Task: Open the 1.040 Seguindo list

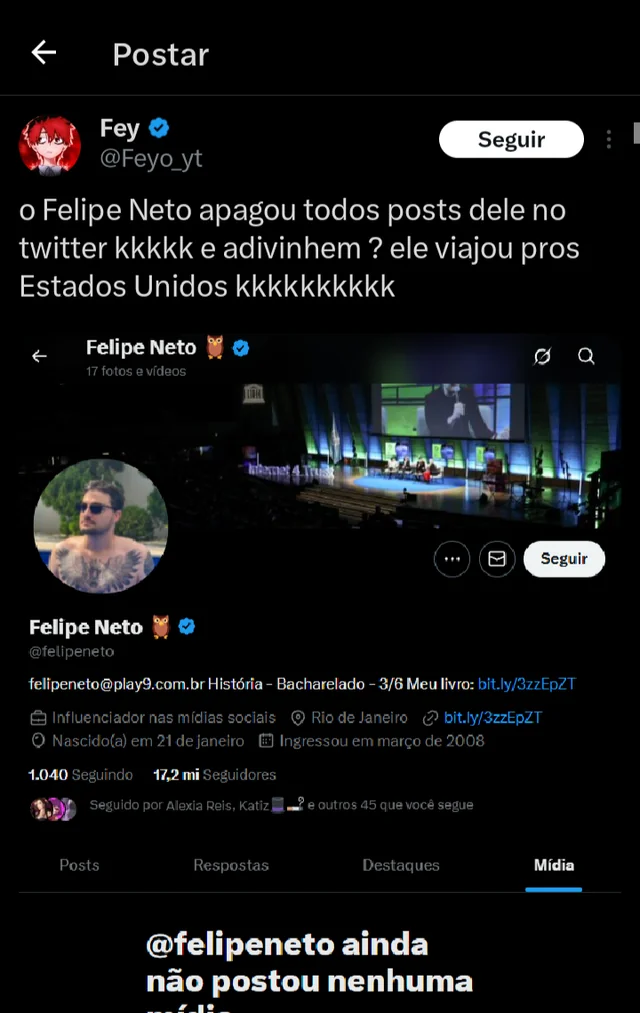Action: [x=81, y=775]
